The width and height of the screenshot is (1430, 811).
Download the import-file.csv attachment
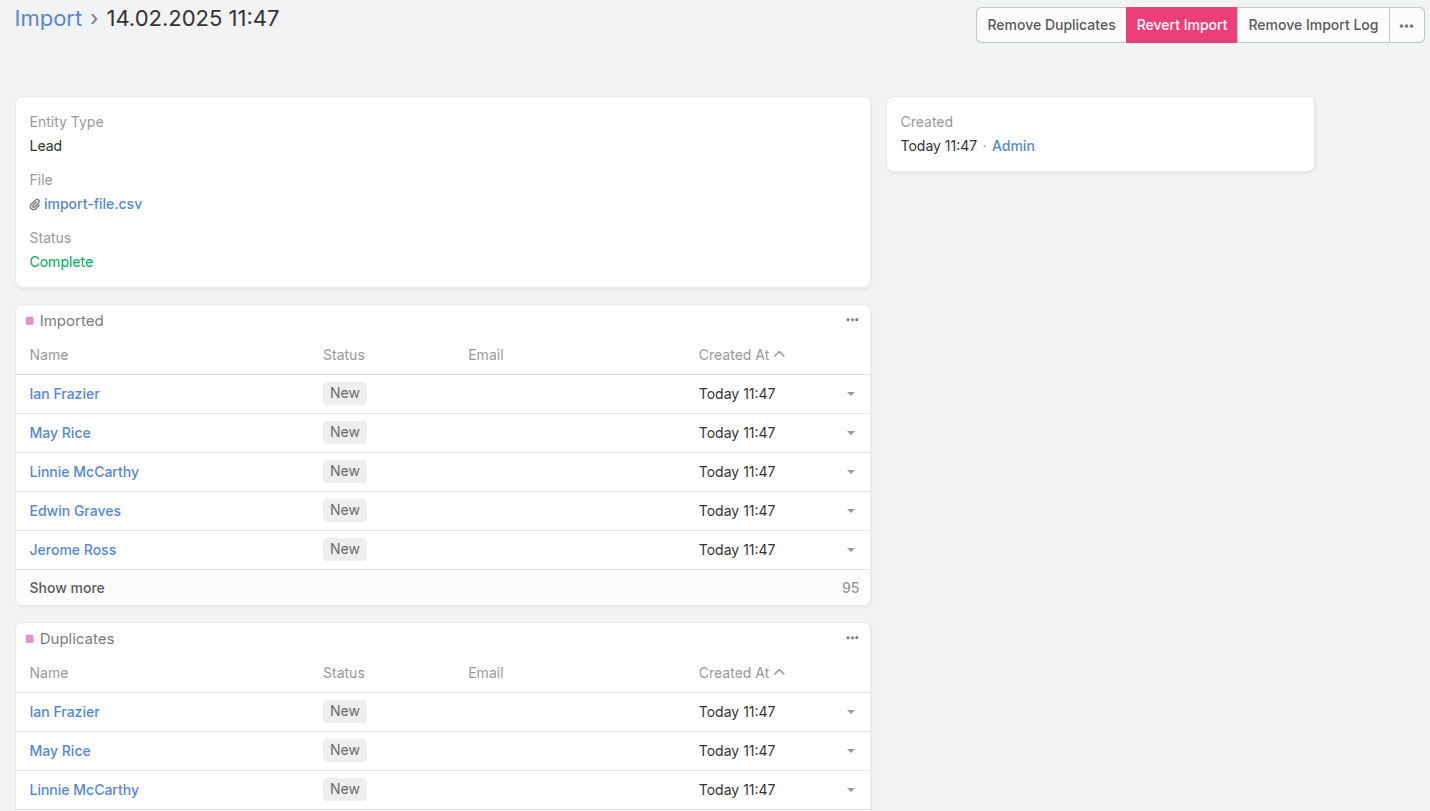coord(93,204)
